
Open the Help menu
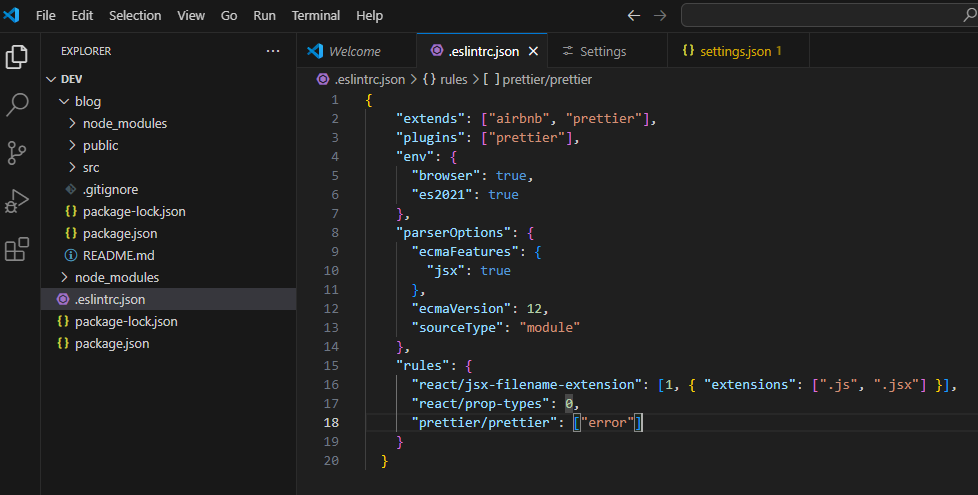tap(369, 16)
